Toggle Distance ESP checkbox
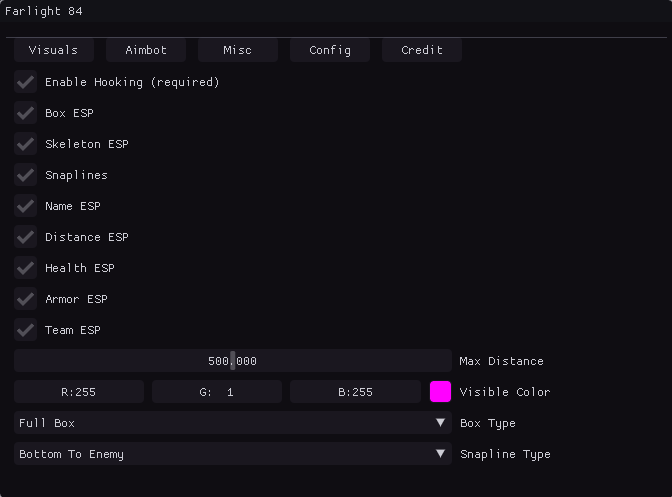 tap(26, 237)
